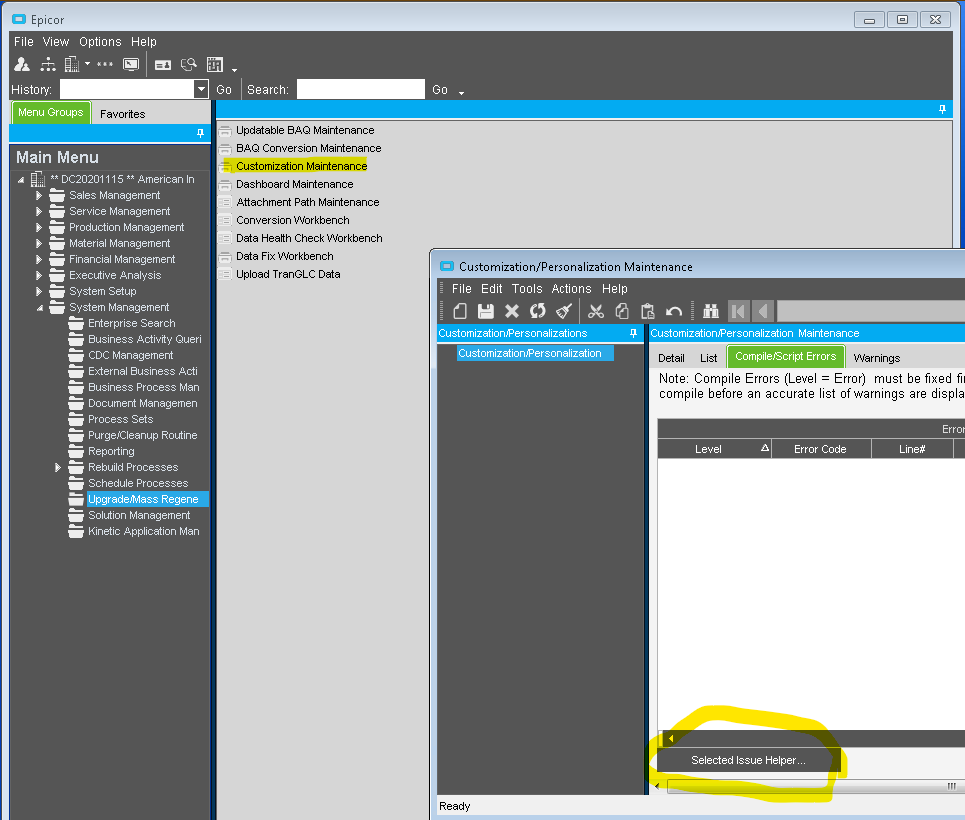
Task: Open the Actions menu in Customization Maintenance
Action: pyautogui.click(x=571, y=289)
